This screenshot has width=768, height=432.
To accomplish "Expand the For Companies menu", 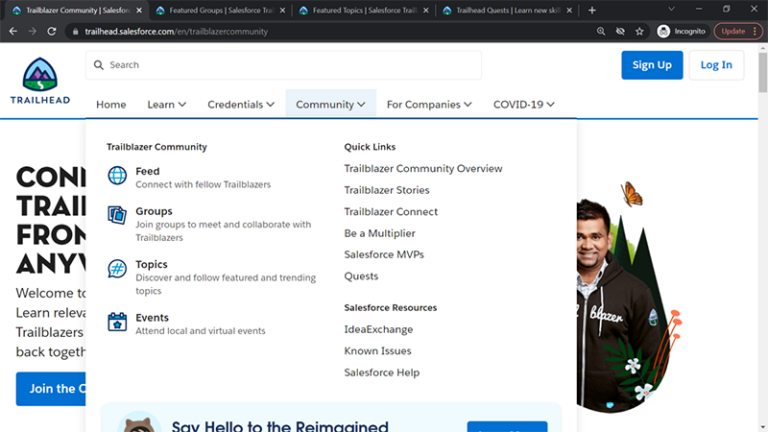I will [x=429, y=104].
